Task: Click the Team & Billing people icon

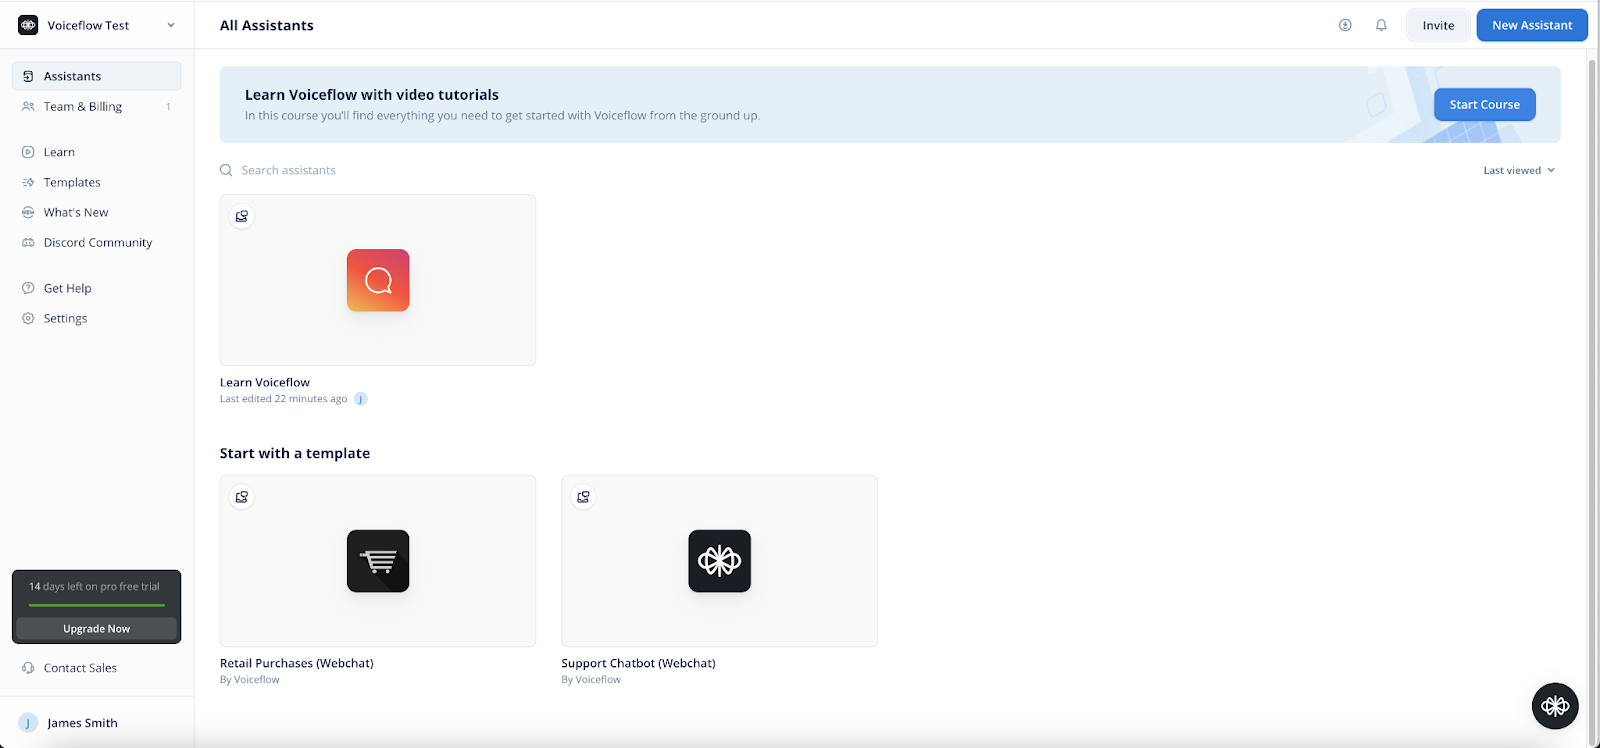Action: click(x=28, y=106)
